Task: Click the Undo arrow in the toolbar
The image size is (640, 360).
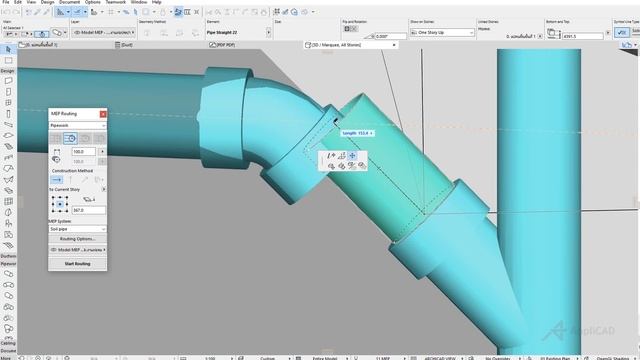Action: coord(6,12)
